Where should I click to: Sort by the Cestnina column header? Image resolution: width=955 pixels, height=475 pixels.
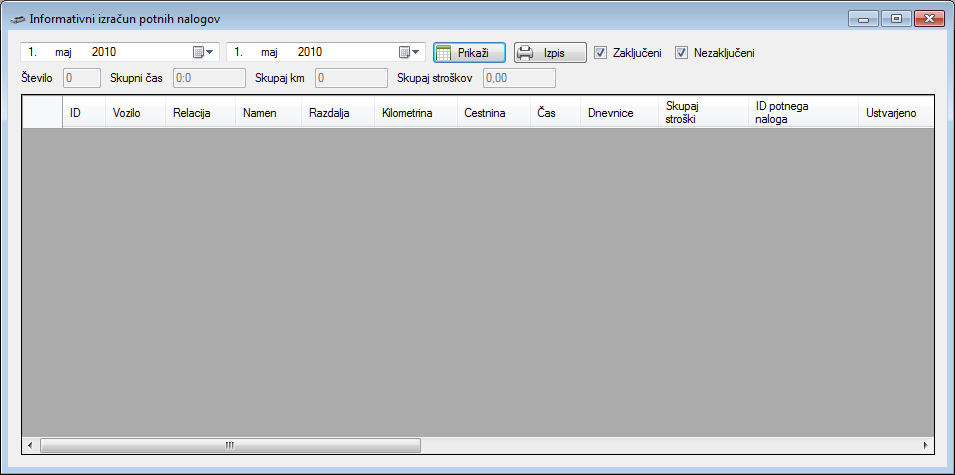[492, 113]
